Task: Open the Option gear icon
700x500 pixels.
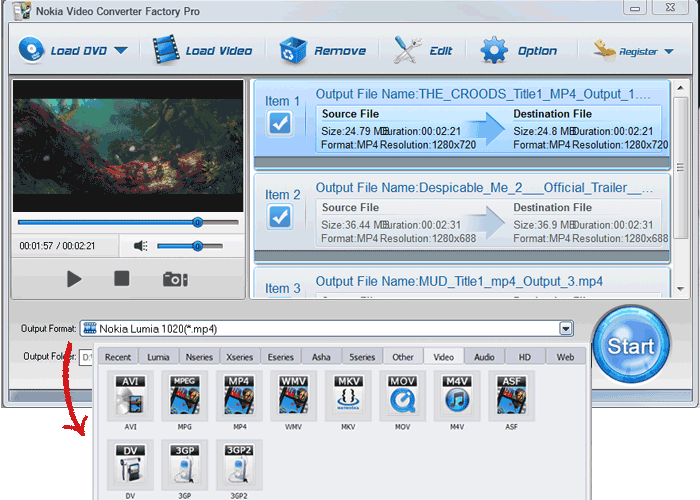Action: [494, 50]
